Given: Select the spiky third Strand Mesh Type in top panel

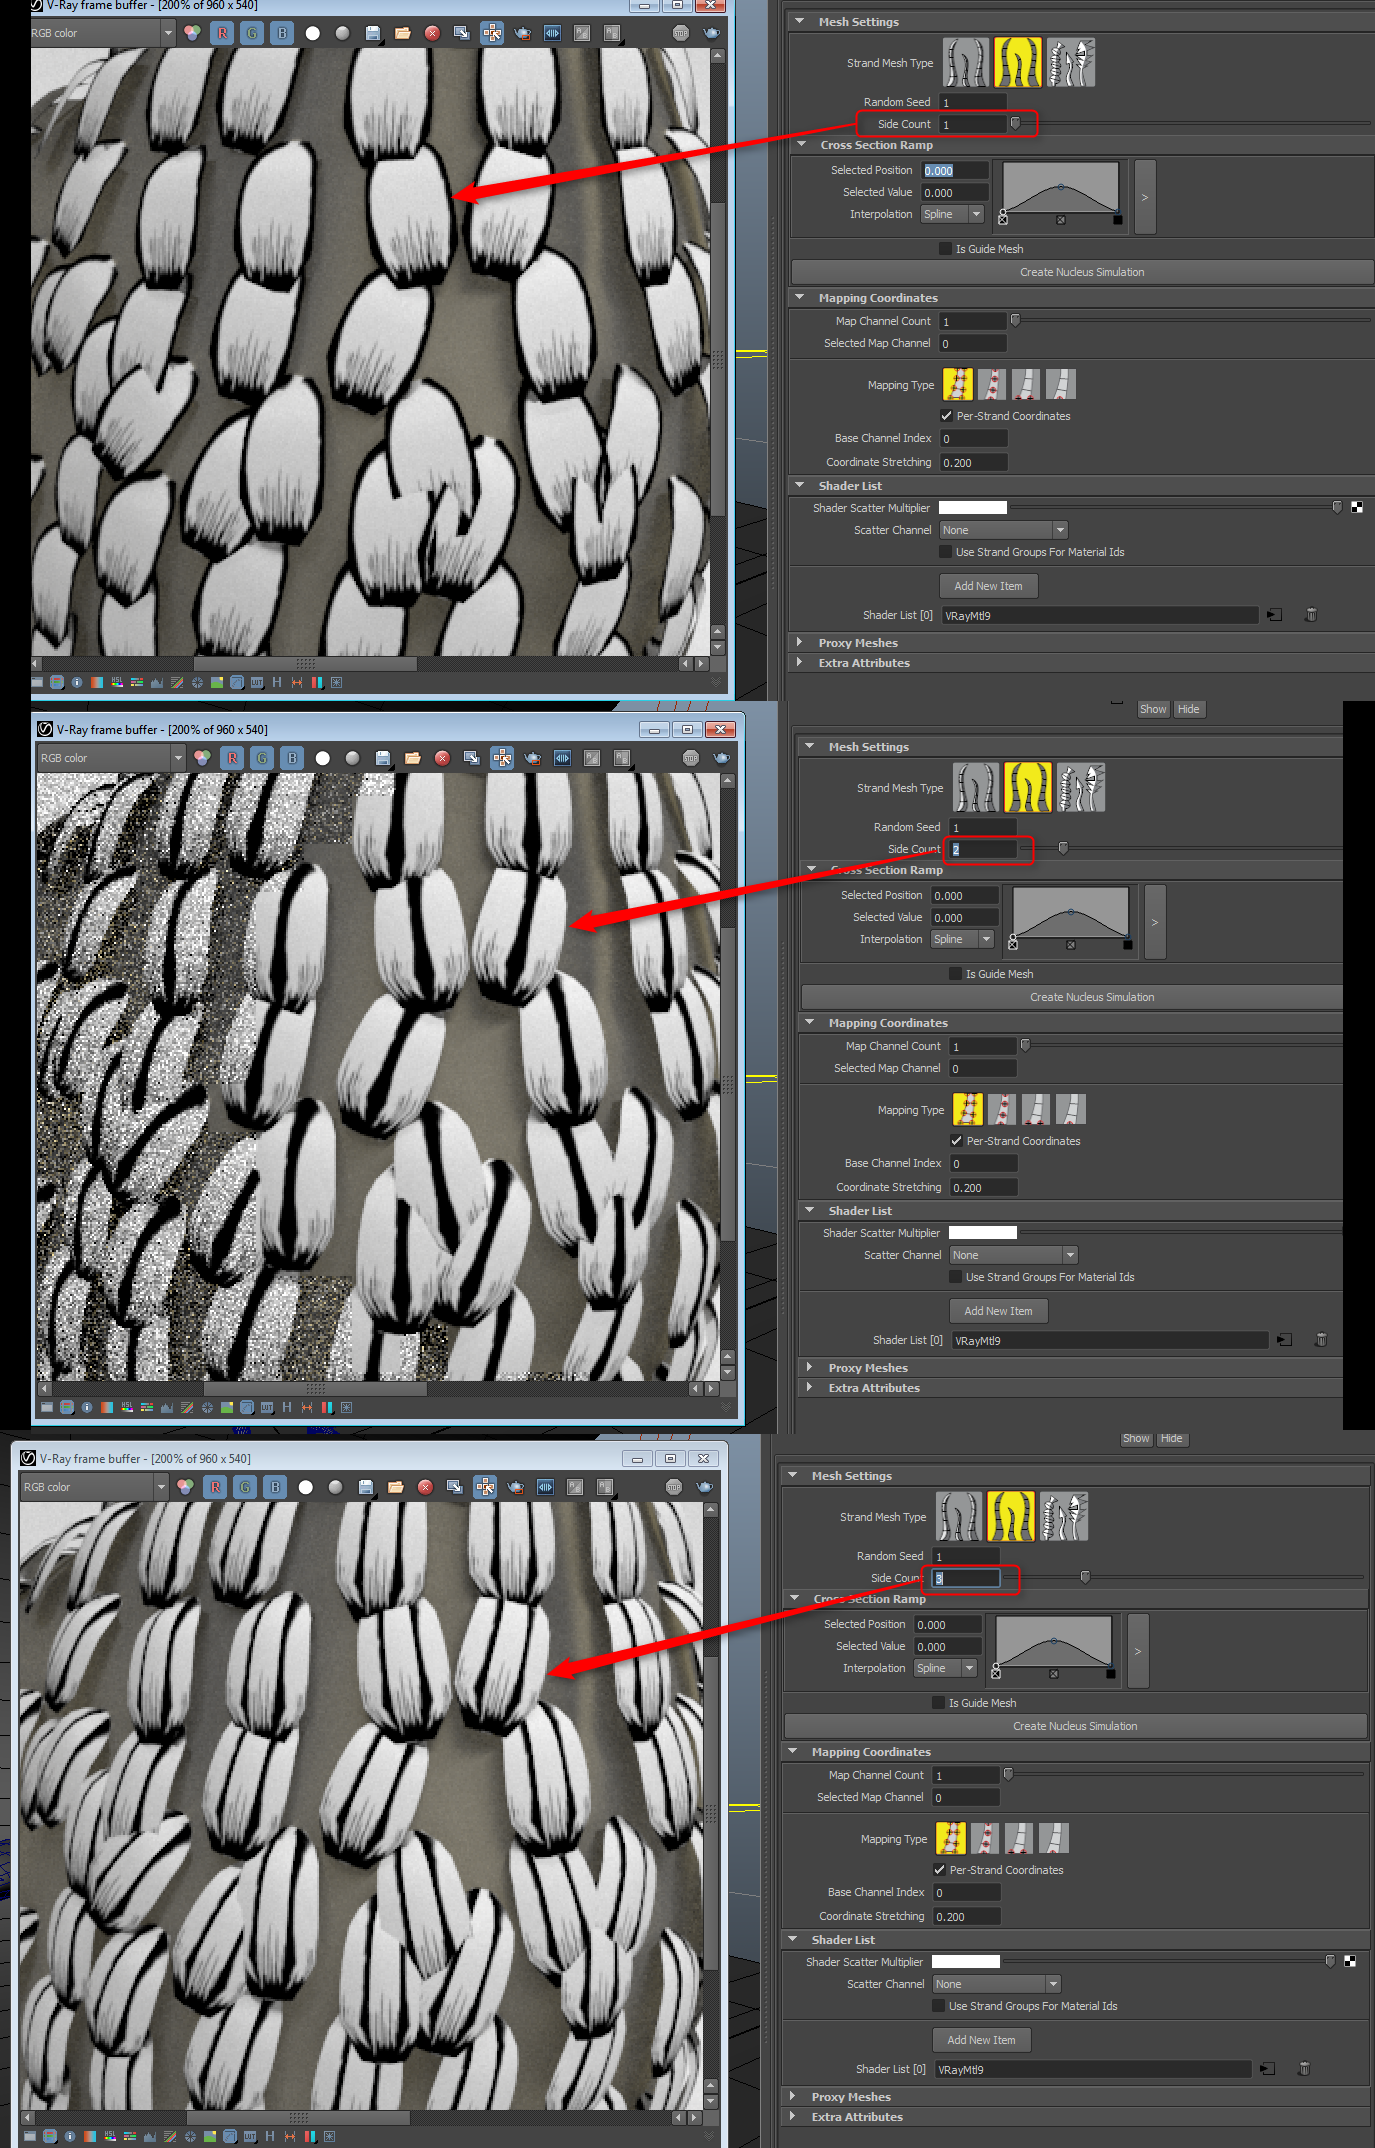Looking at the screenshot, I should click(x=1071, y=63).
